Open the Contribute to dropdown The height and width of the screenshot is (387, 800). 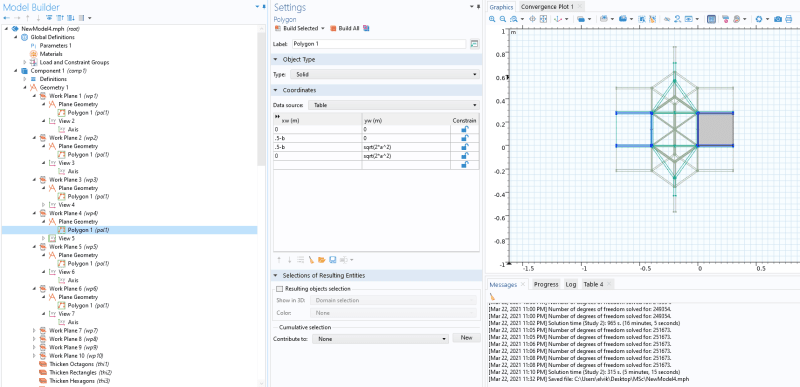pyautogui.click(x=380, y=338)
